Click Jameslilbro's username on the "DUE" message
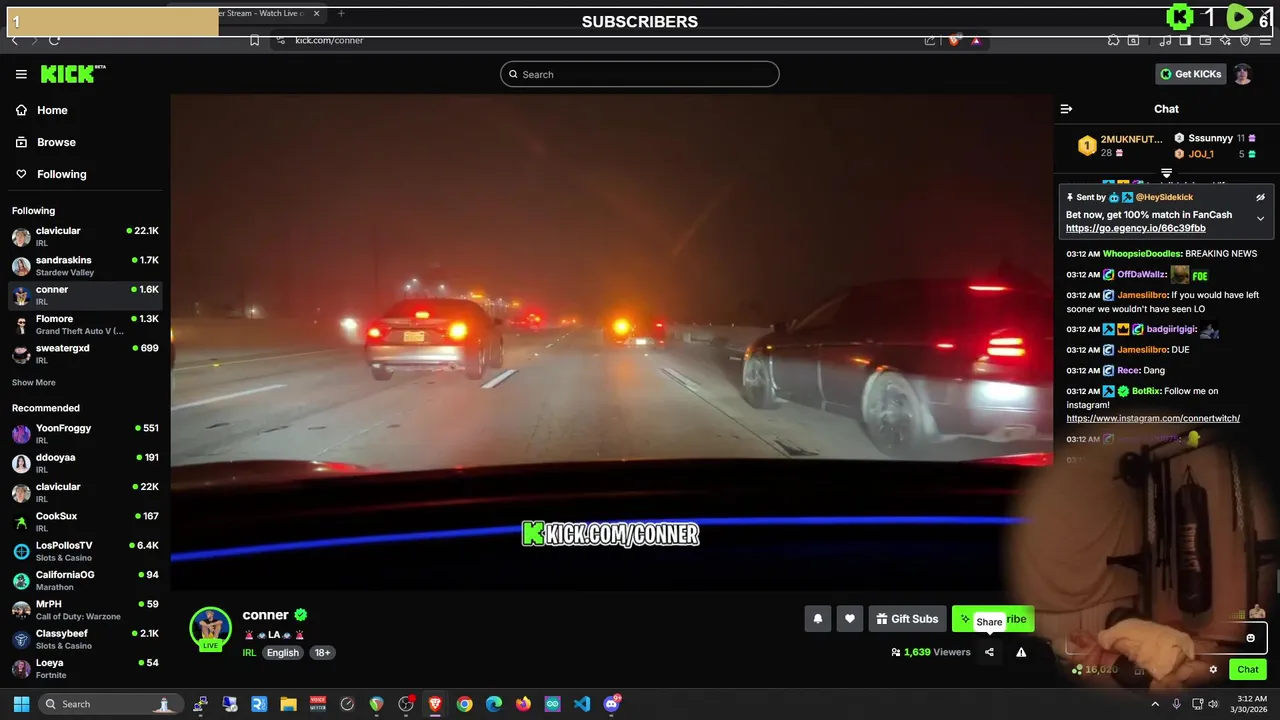This screenshot has height=720, width=1280. coord(1142,350)
